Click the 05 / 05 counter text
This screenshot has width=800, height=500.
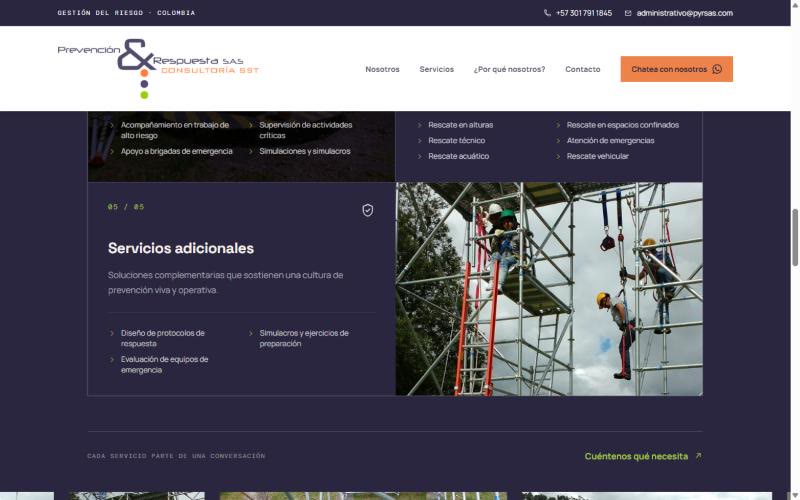coord(126,207)
